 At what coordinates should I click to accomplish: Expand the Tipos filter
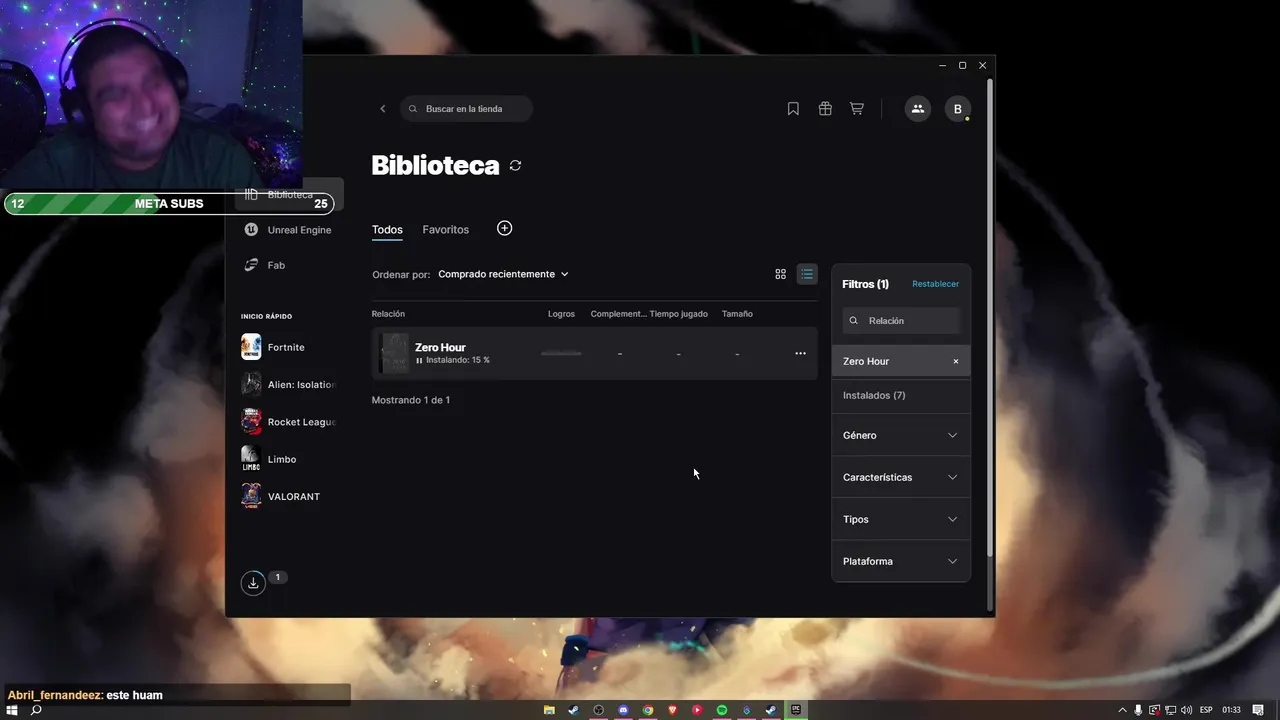tap(901, 519)
